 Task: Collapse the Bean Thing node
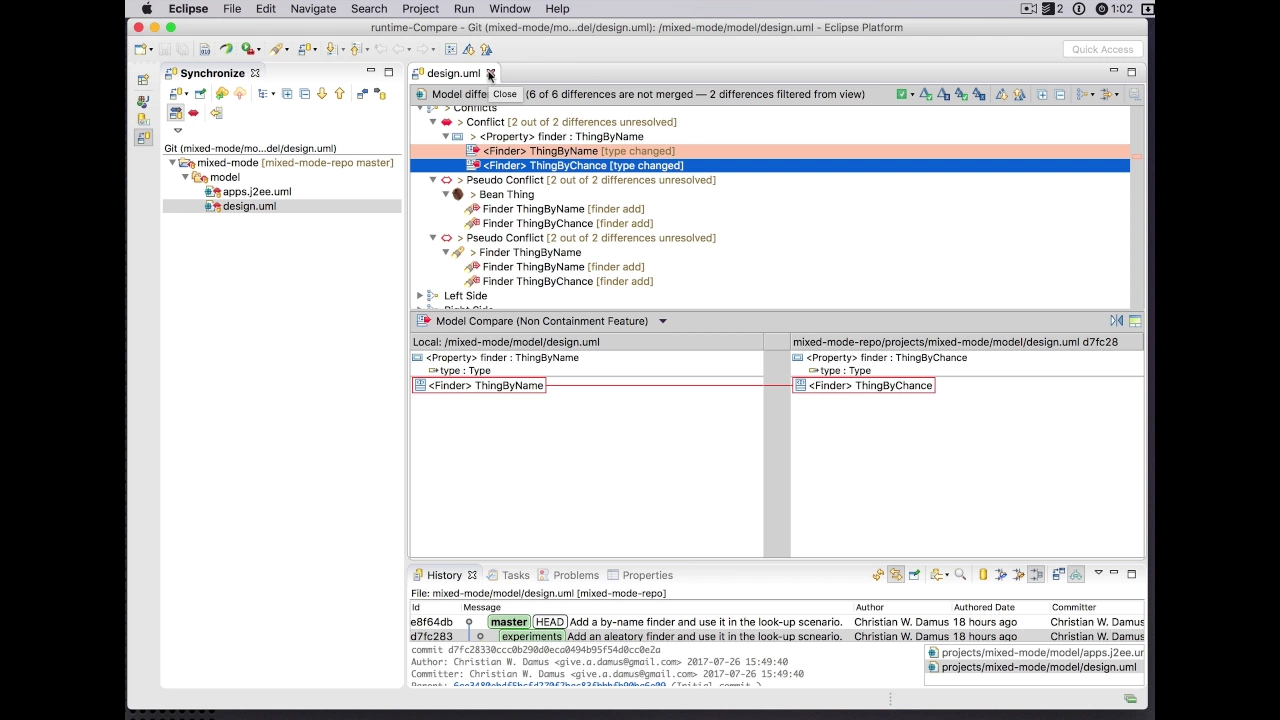pos(445,194)
